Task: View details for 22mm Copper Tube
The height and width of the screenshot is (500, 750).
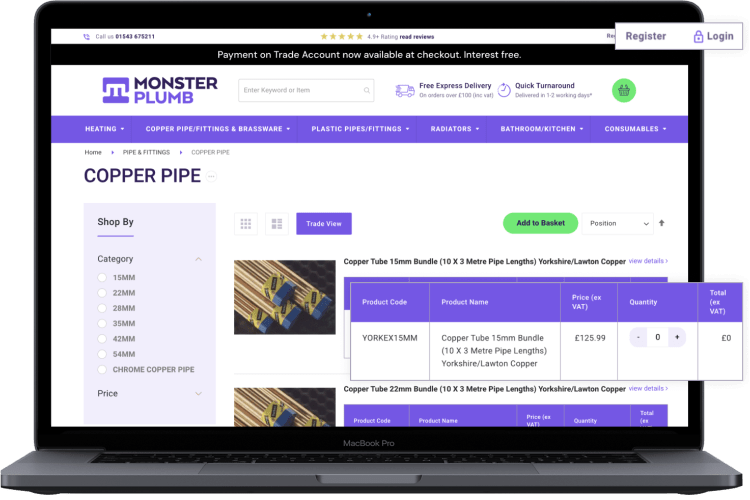Action: (x=648, y=388)
